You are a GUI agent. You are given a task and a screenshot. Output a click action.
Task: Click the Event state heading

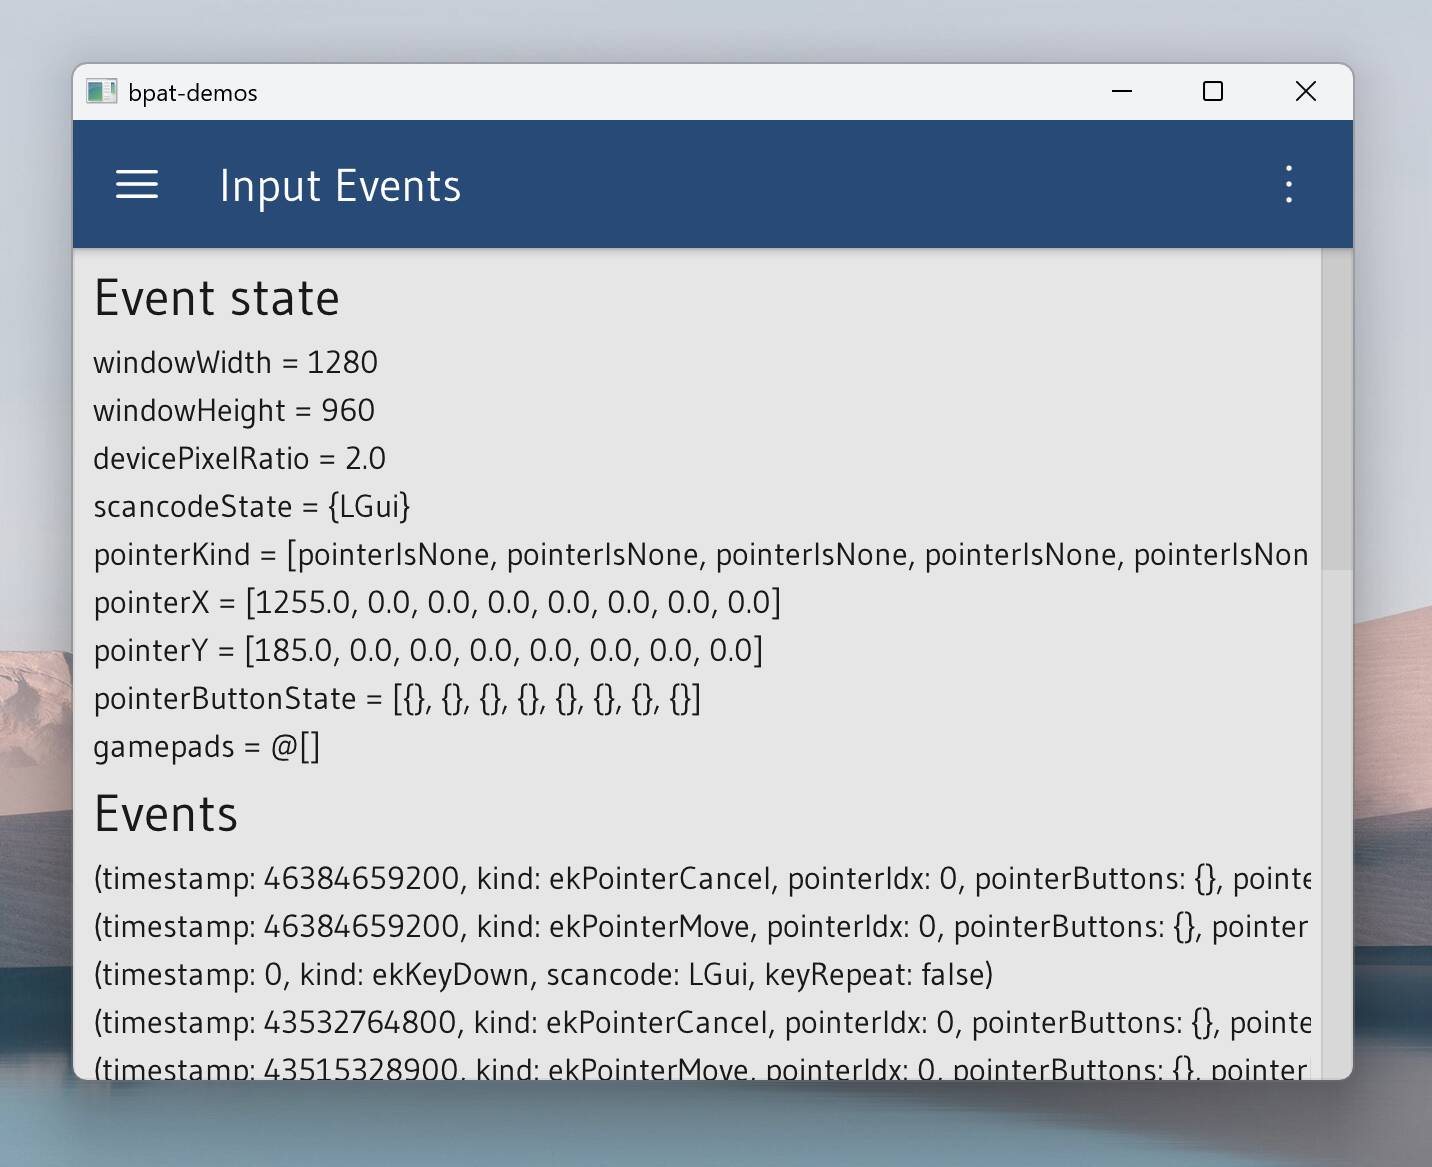pyautogui.click(x=217, y=298)
